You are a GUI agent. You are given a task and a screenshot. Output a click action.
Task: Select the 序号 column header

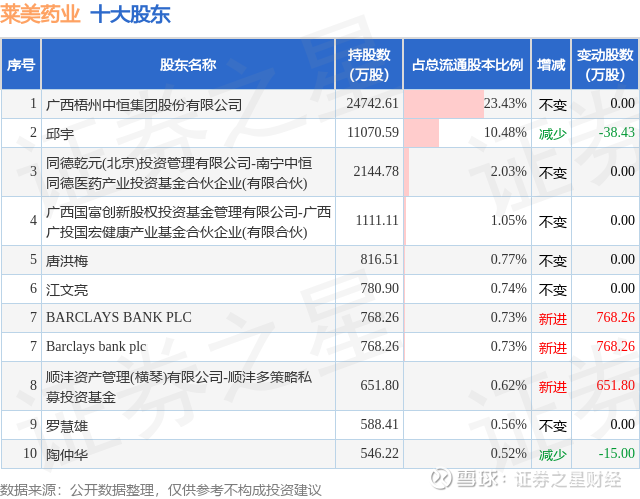(x=21, y=64)
